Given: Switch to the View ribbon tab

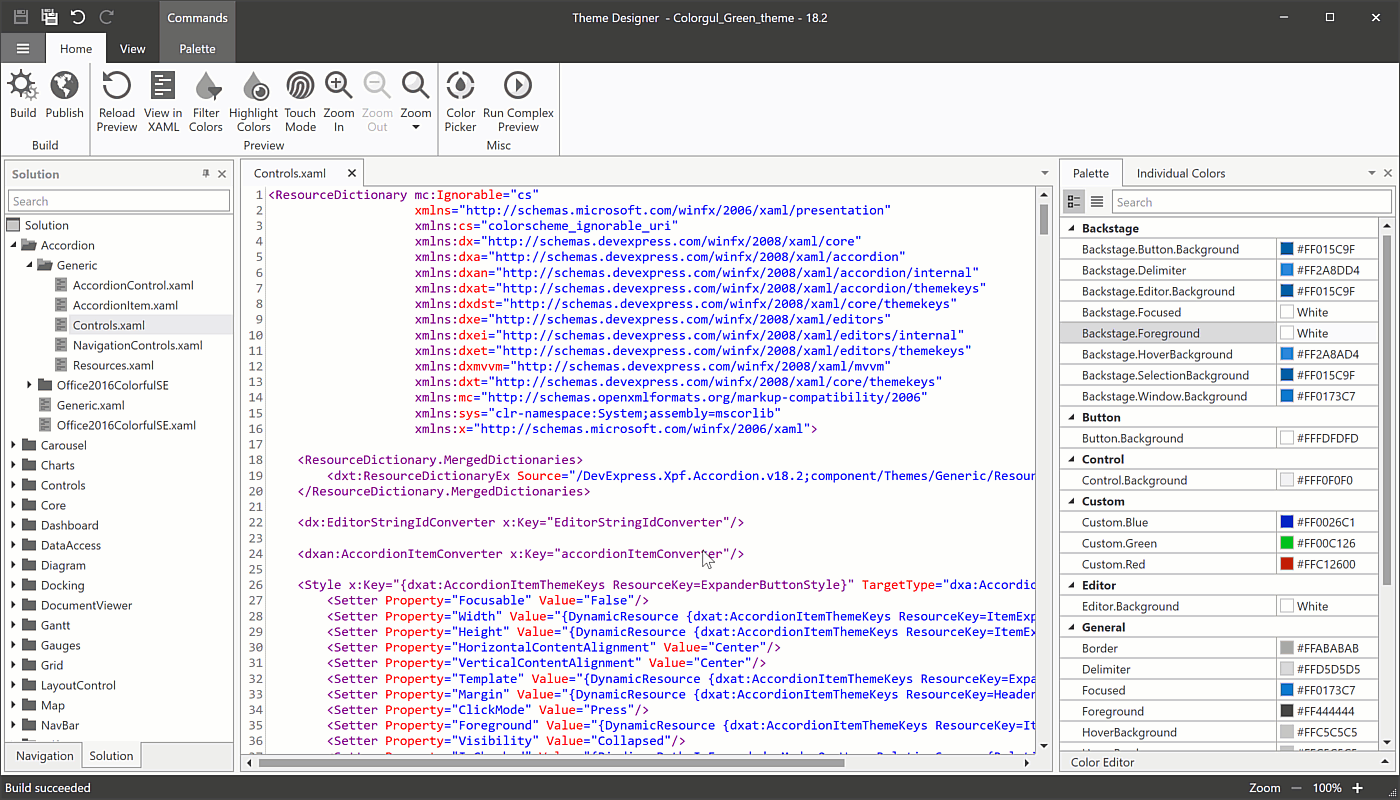Looking at the screenshot, I should click(x=132, y=47).
